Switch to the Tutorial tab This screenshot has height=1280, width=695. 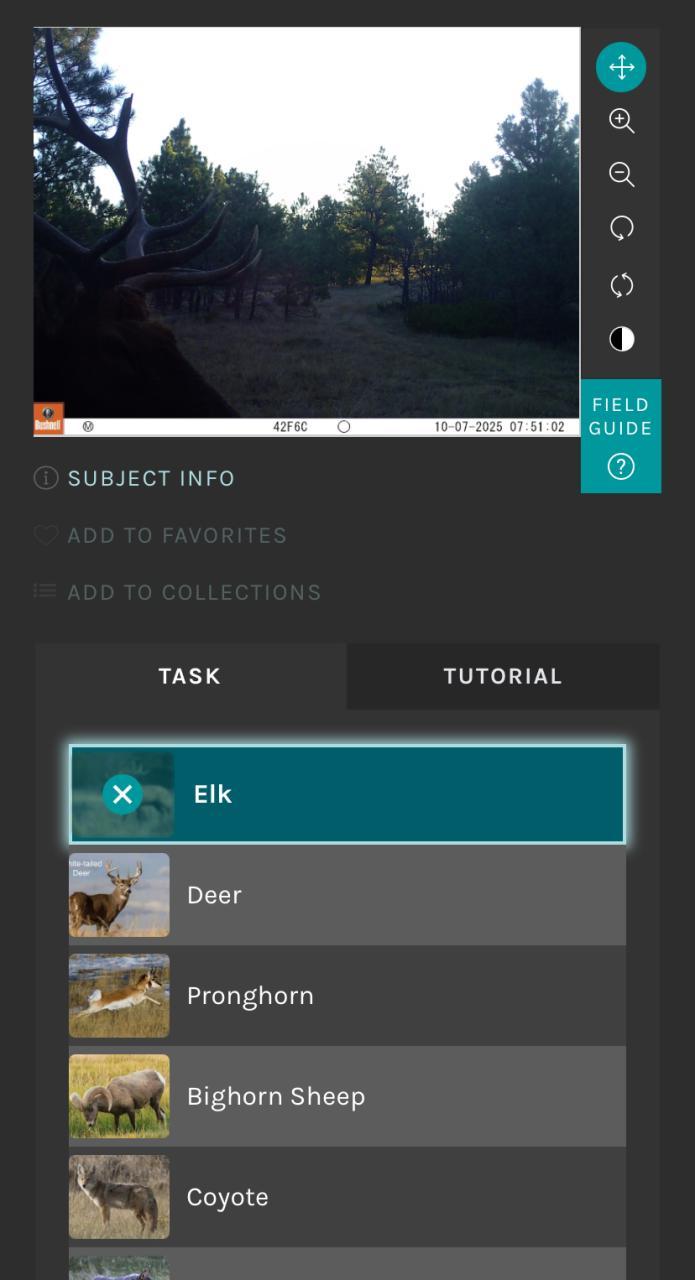tap(503, 676)
